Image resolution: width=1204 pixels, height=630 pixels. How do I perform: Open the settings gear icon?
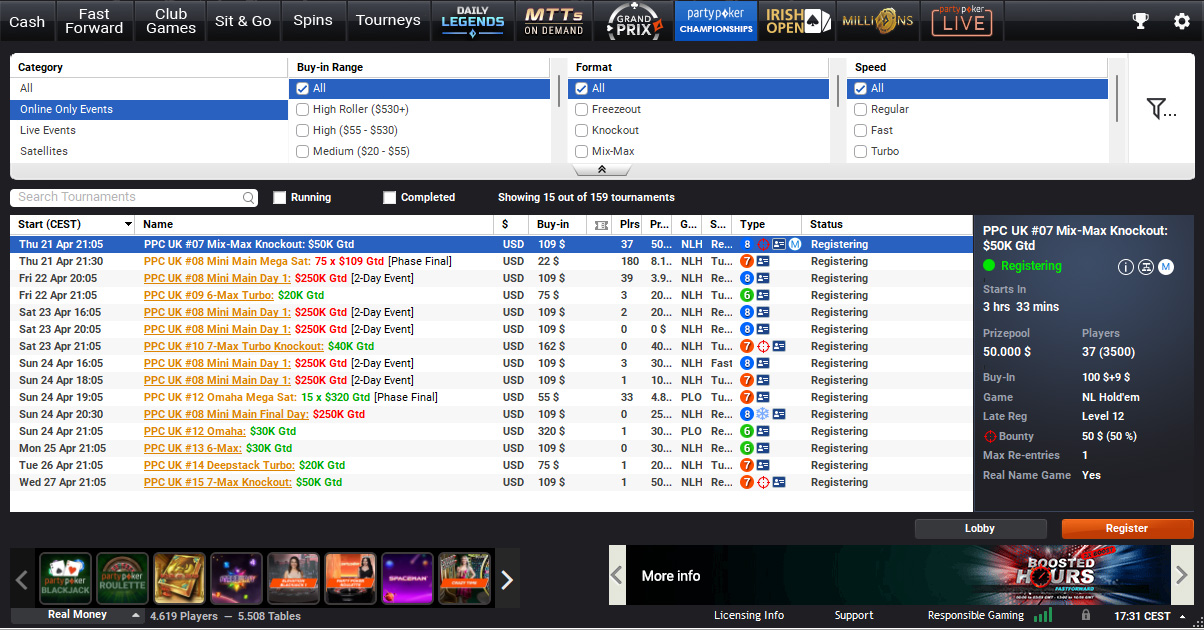pyautogui.click(x=1181, y=21)
